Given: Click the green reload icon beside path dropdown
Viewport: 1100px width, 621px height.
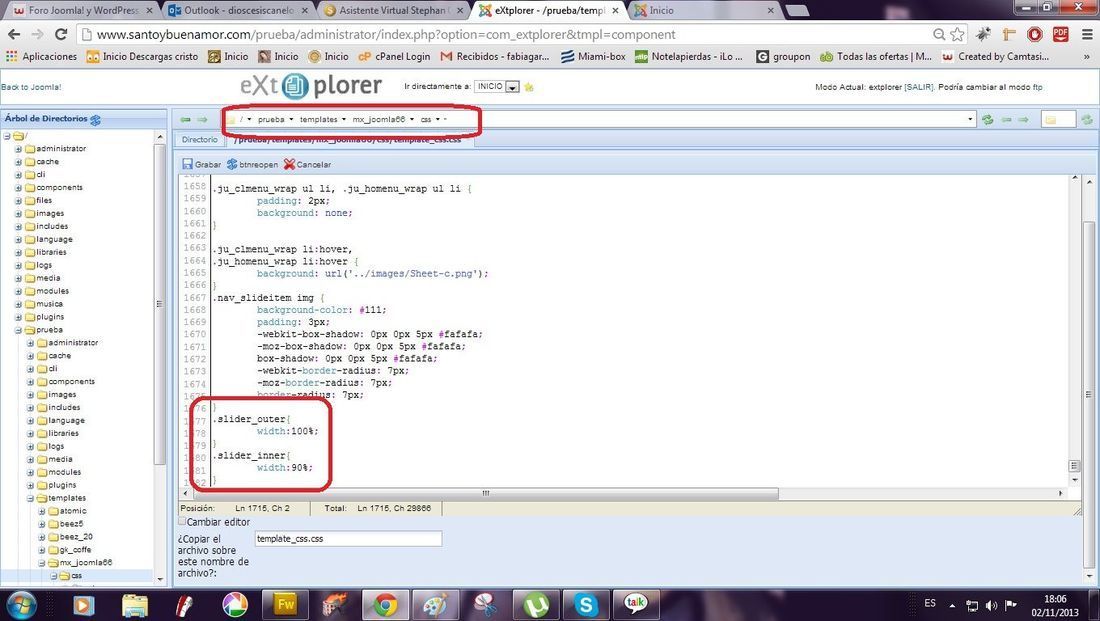Looking at the screenshot, I should 988,119.
